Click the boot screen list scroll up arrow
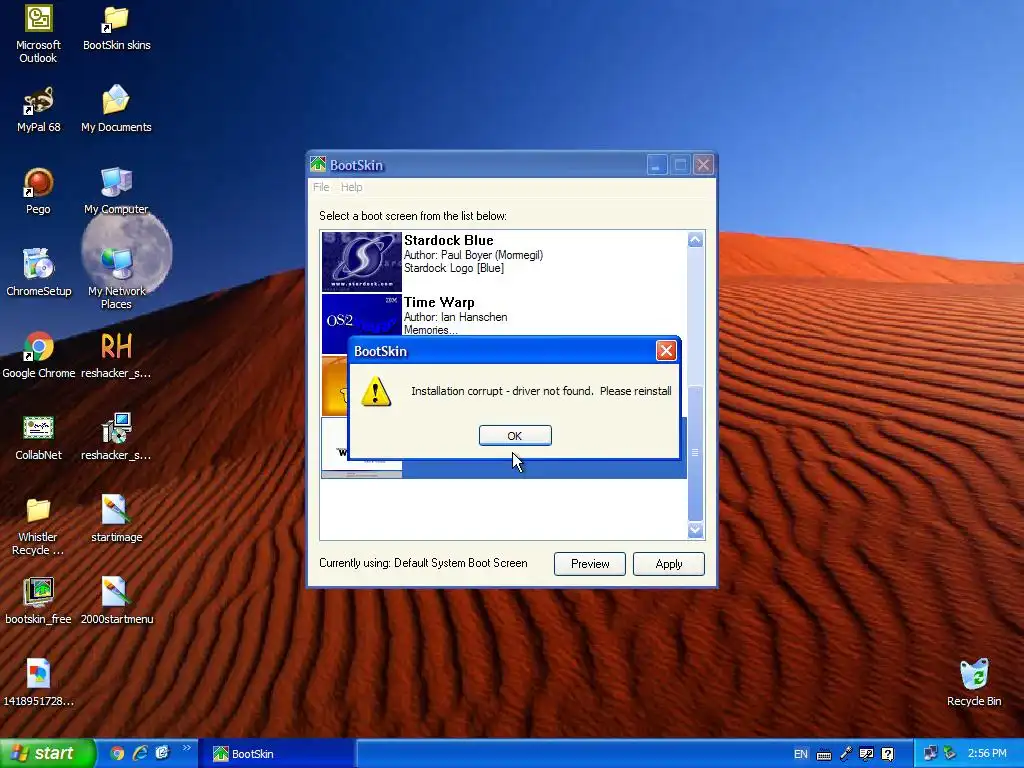 click(696, 240)
